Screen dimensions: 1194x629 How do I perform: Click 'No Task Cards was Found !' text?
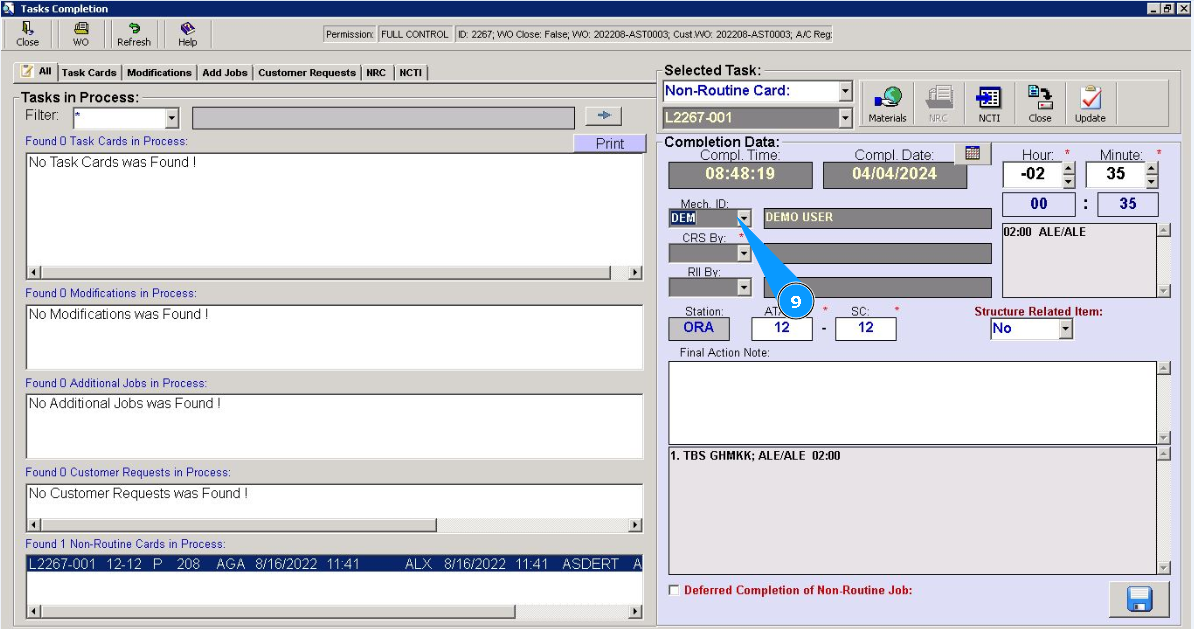pyautogui.click(x=113, y=162)
